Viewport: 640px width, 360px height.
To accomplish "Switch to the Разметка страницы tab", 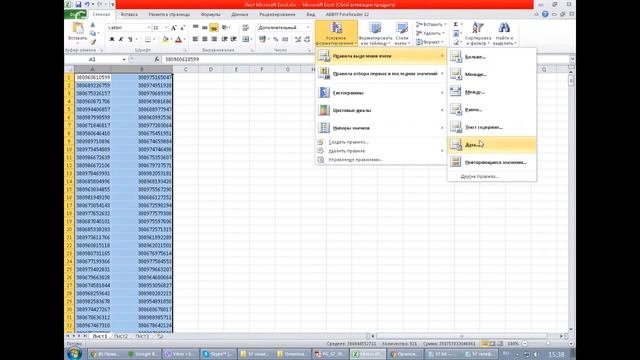I will click(169, 14).
